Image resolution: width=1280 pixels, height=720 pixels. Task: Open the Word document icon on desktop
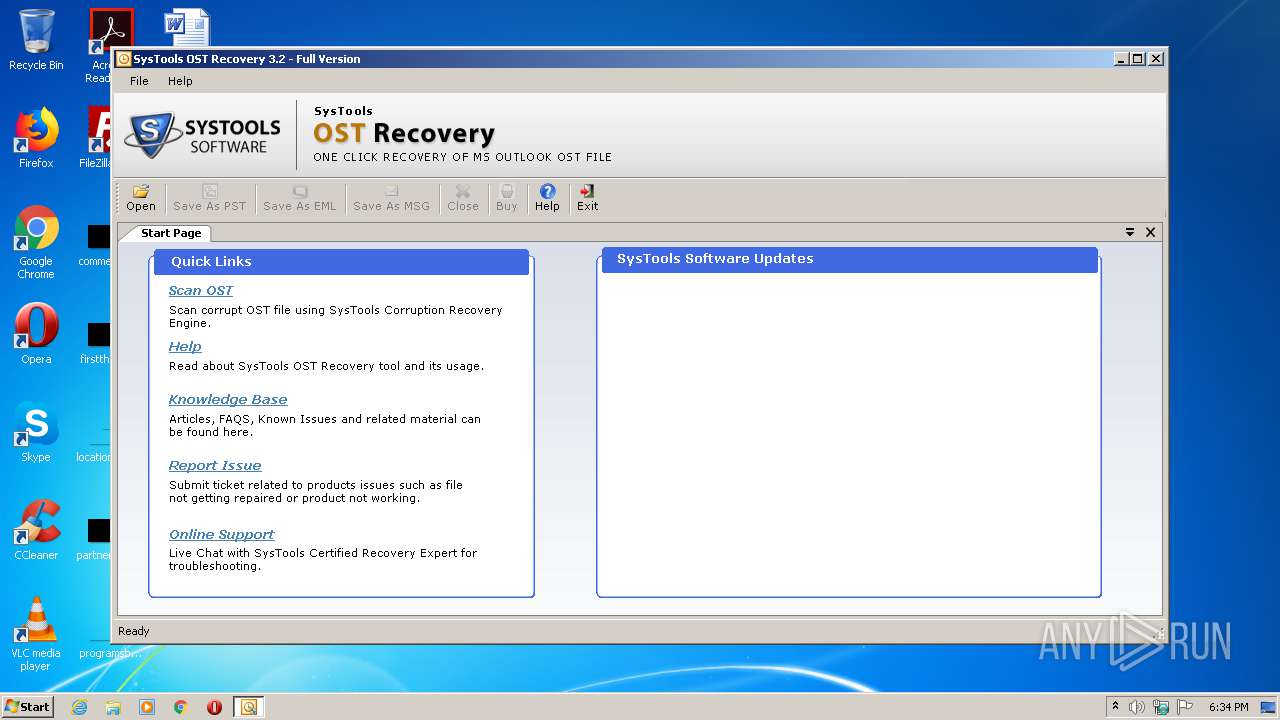click(187, 28)
